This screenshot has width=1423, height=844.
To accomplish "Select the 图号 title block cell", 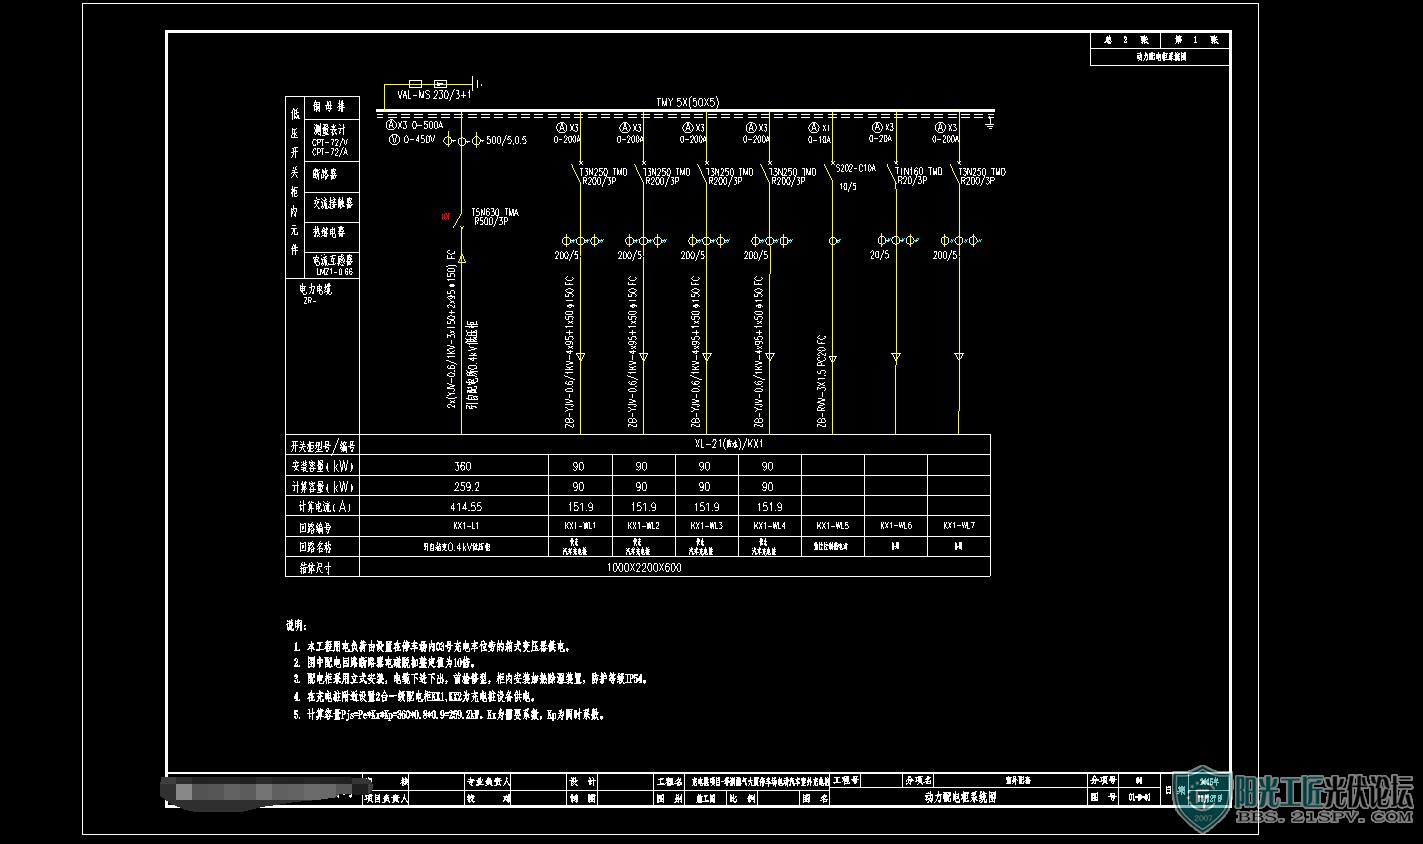I will (x=1104, y=798).
